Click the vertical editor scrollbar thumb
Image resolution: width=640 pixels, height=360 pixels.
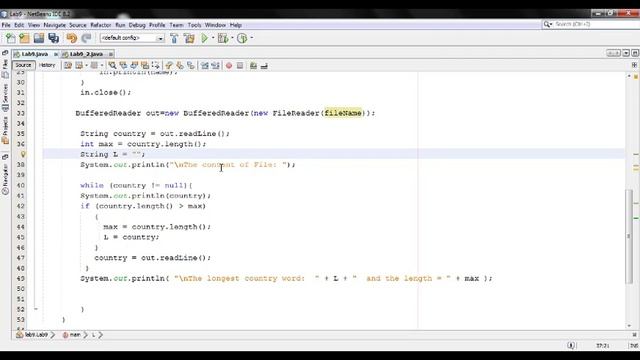pos(629,236)
